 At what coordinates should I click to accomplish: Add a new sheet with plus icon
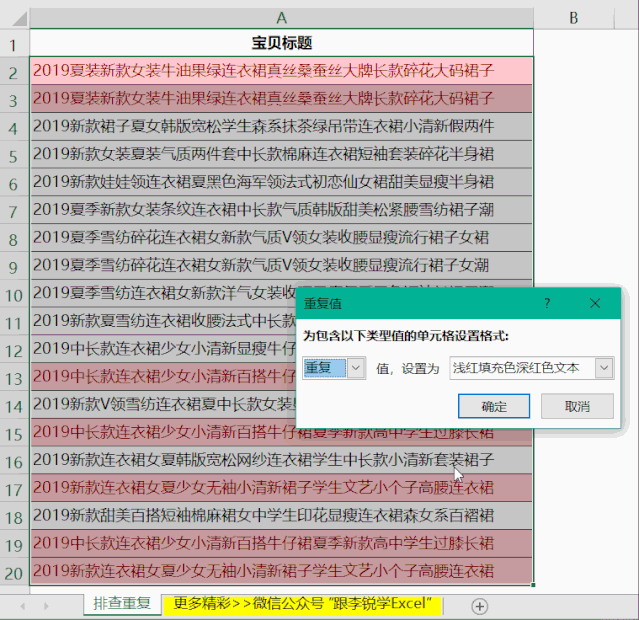coord(480,606)
